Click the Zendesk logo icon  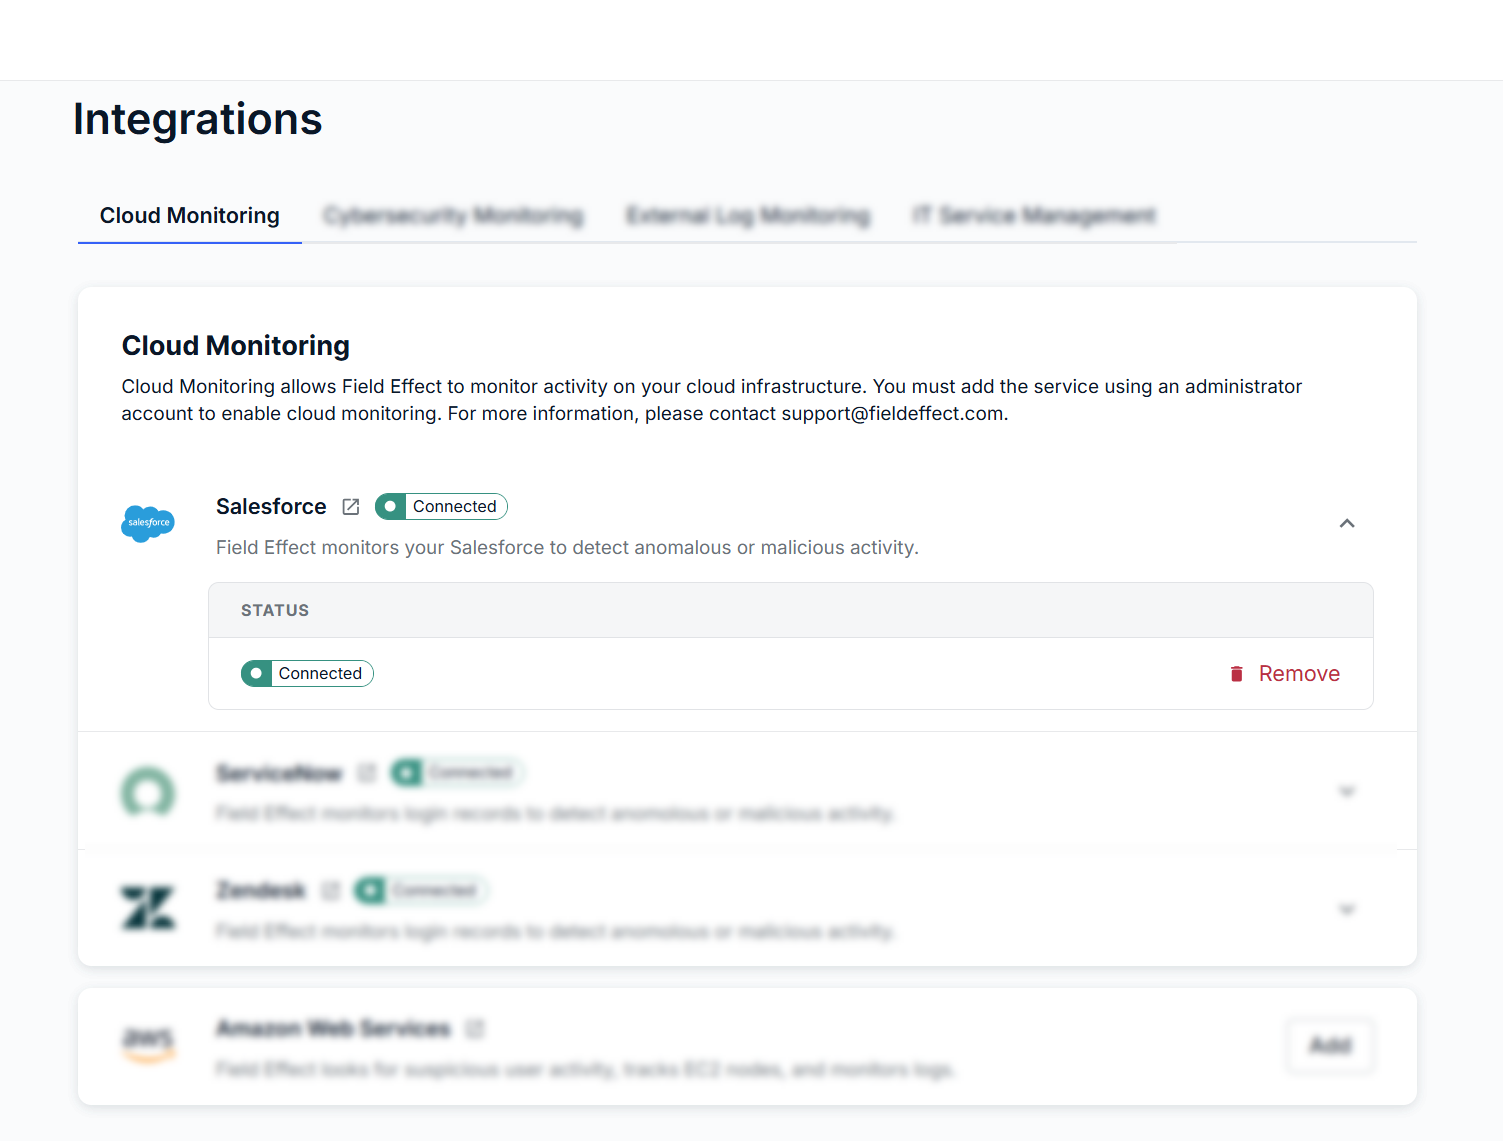click(x=148, y=908)
